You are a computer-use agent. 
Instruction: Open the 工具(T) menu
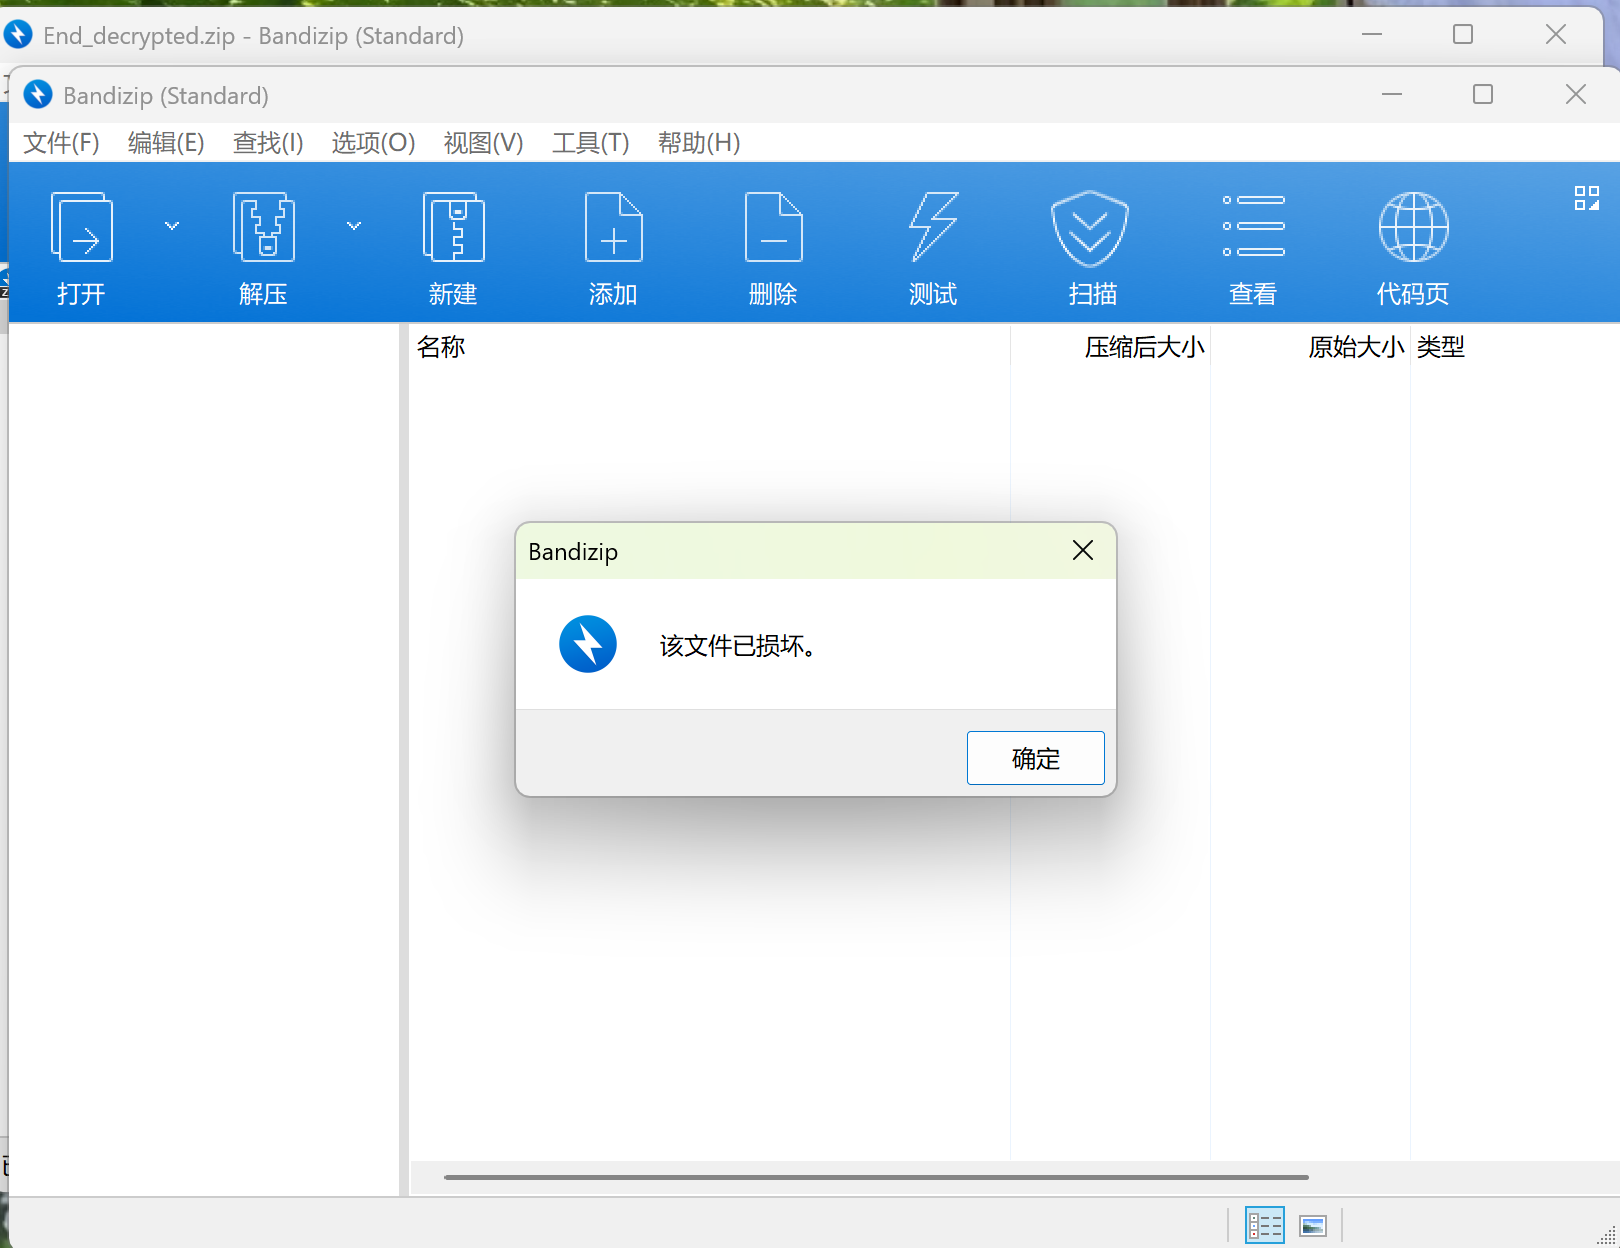[x=590, y=143]
